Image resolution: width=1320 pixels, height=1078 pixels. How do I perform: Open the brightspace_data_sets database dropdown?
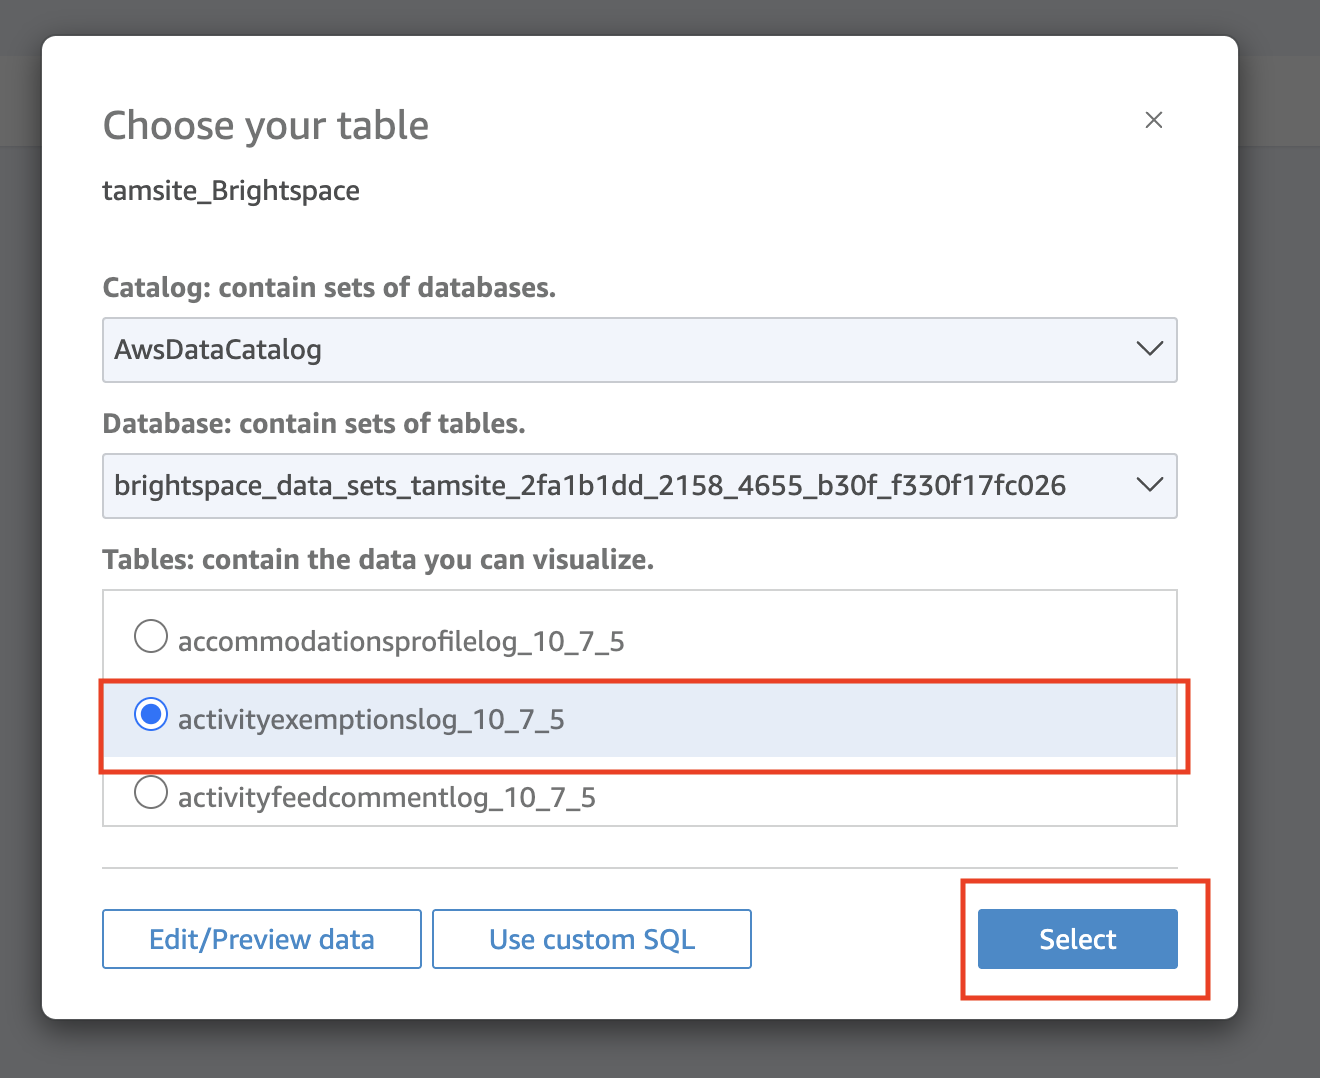click(639, 486)
